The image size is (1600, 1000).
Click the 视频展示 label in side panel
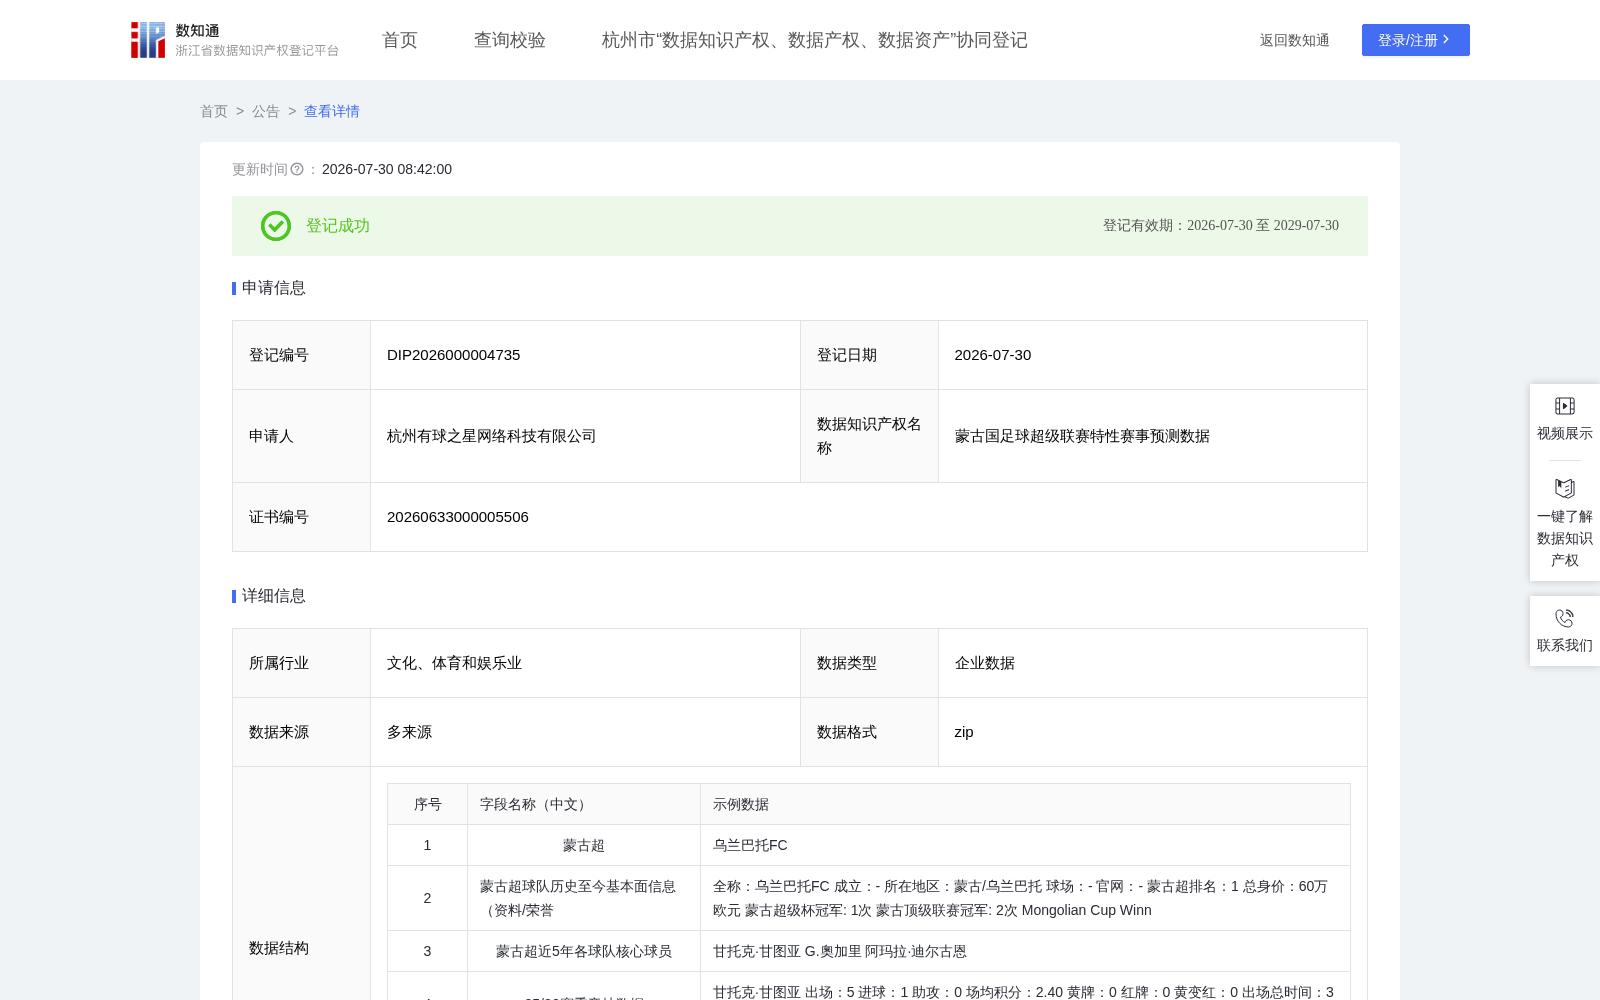click(x=1565, y=433)
